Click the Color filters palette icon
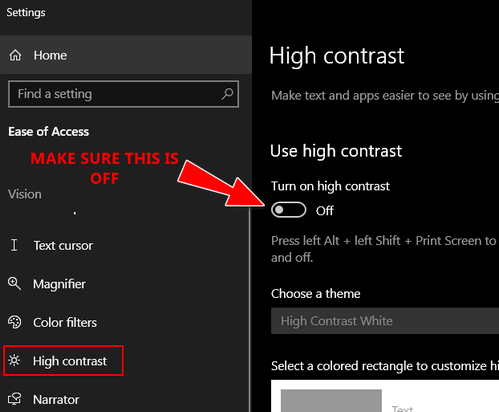The height and width of the screenshot is (412, 499). pos(14,322)
